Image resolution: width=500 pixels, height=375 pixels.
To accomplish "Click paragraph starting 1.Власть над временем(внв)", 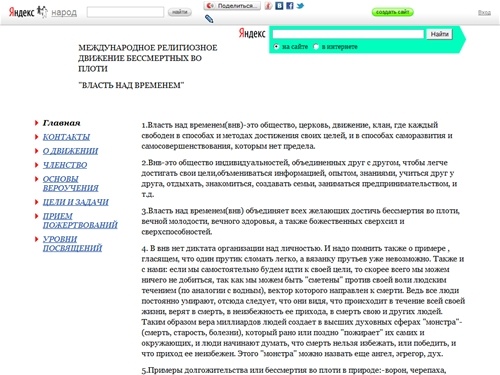I will point(297,136).
